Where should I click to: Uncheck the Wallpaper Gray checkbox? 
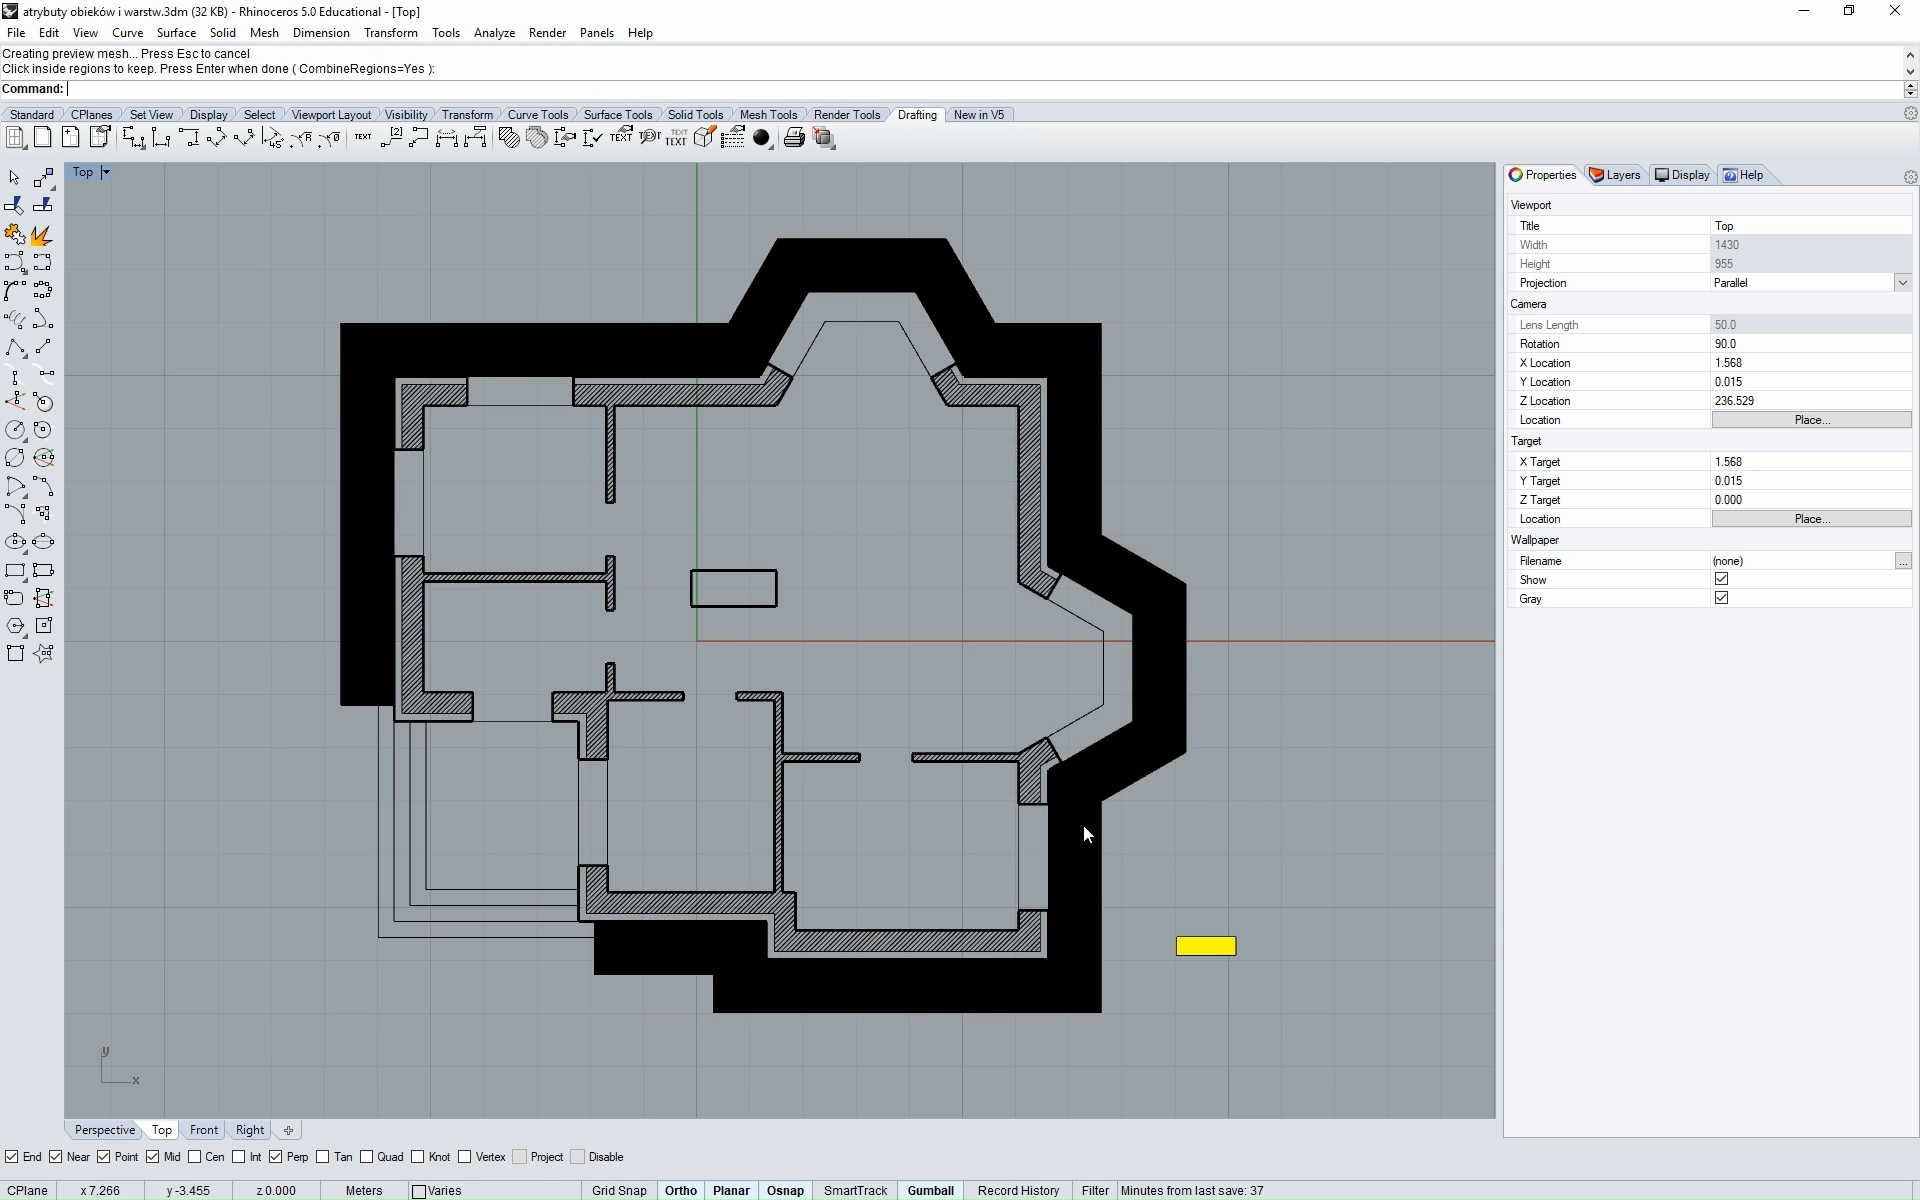click(x=1721, y=598)
